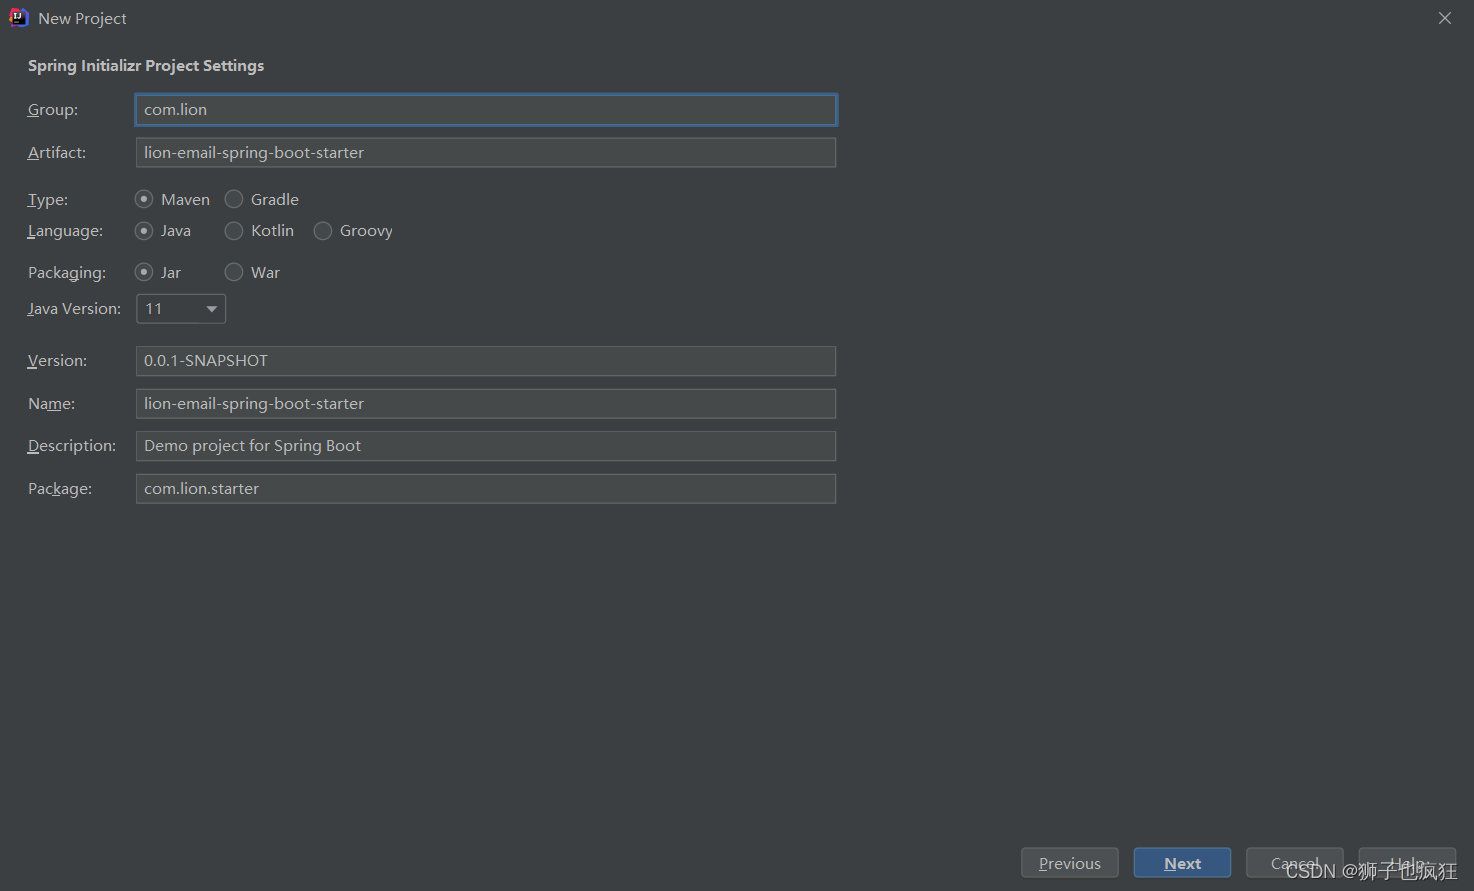Go back with the Previous button
This screenshot has height=891, width=1474.
click(1070, 863)
